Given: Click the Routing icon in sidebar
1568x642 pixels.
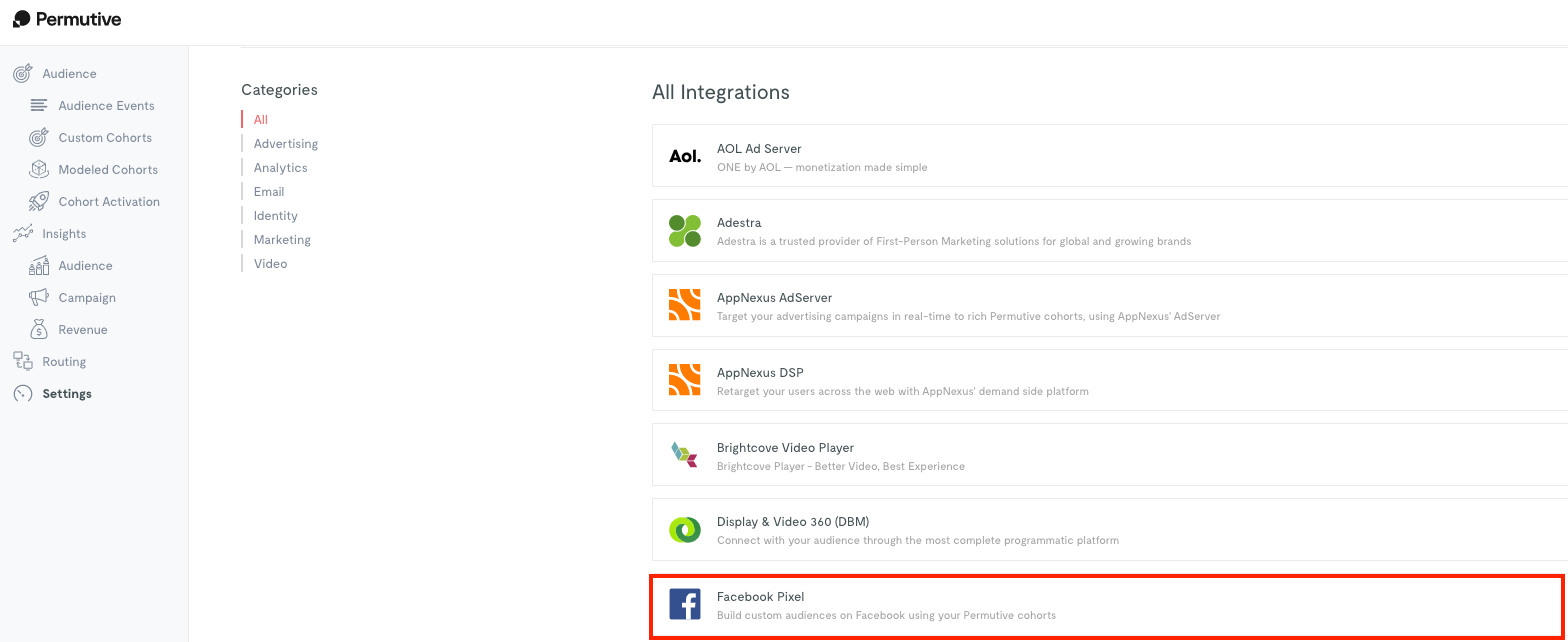Looking at the screenshot, I should click(x=22, y=362).
